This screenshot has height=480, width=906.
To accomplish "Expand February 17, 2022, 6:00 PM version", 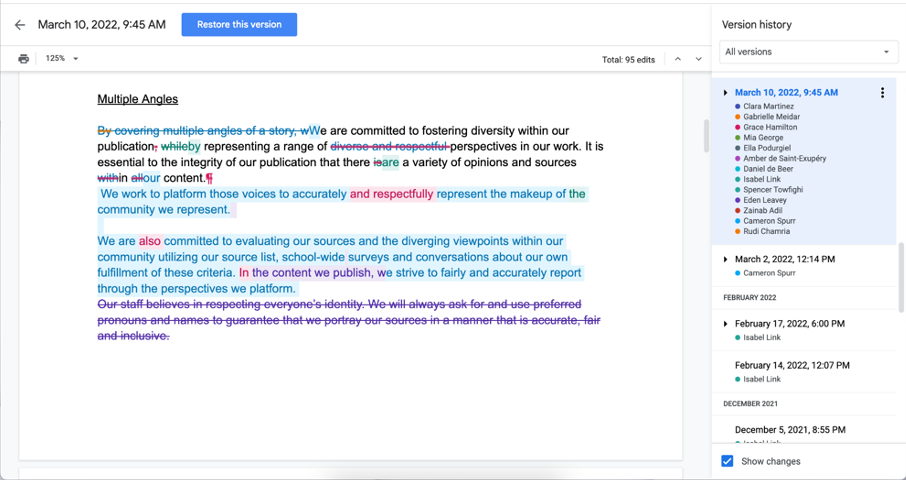I will [x=726, y=324].
